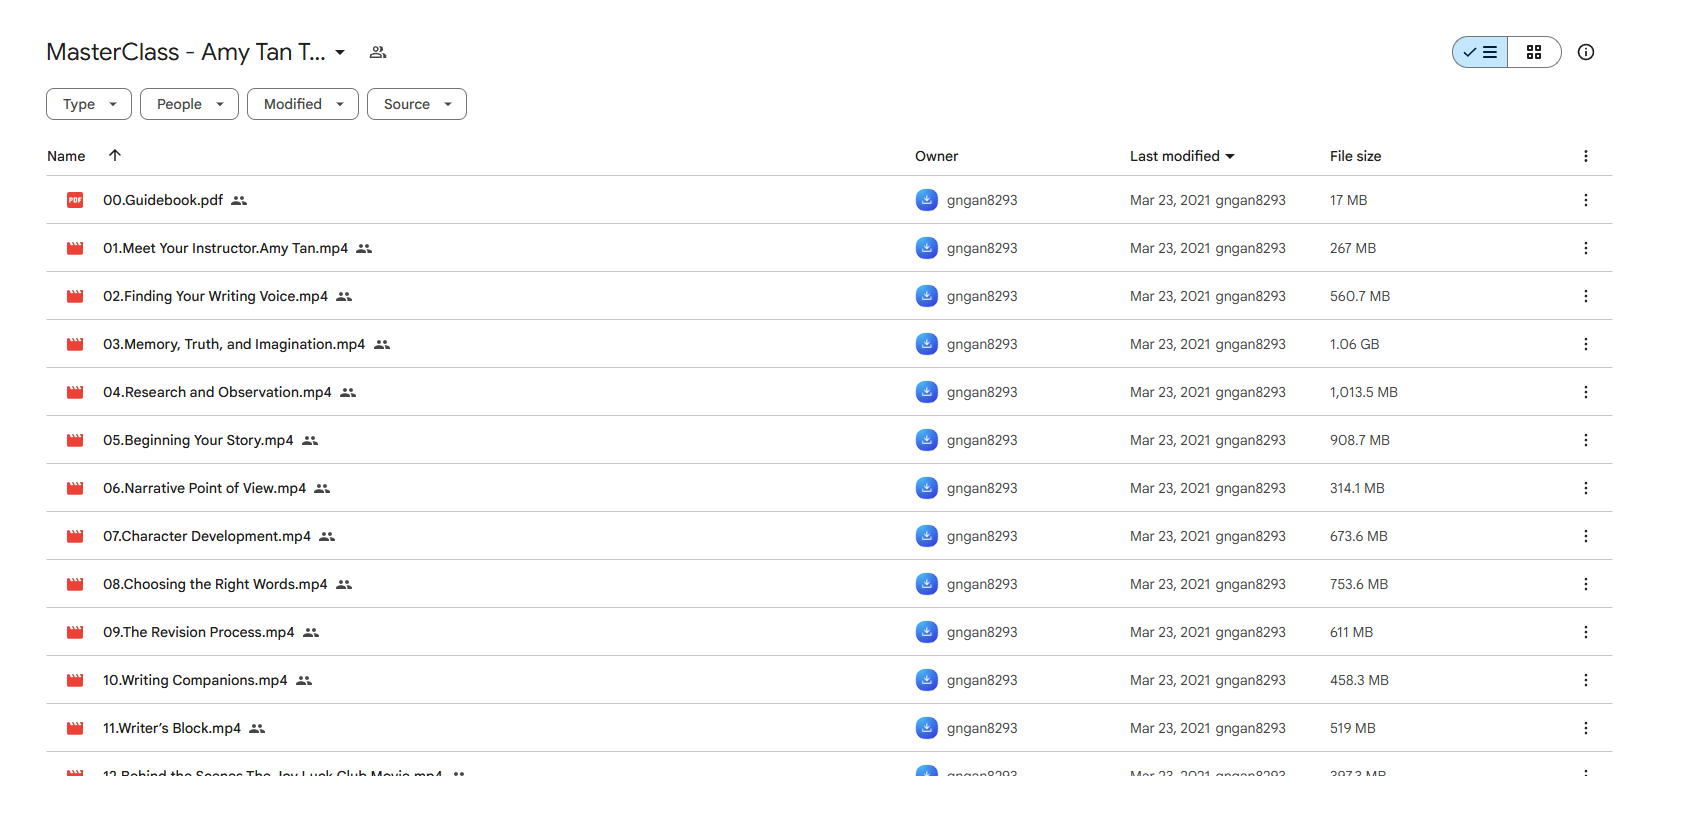The image size is (1684, 820).
Task: Open more actions for 06.Narrative Point of View
Action: click(x=1586, y=488)
